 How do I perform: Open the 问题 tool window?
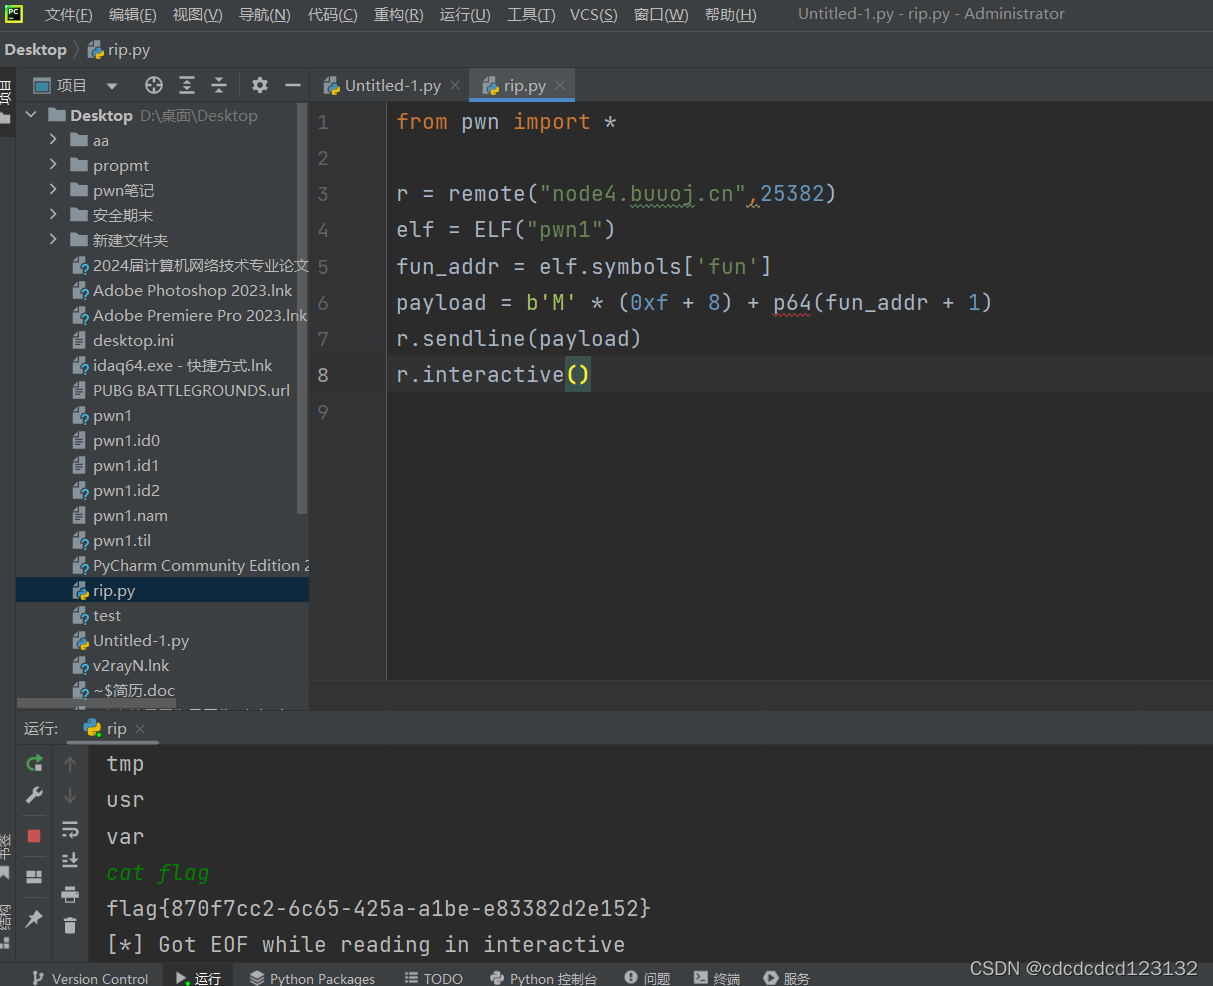pos(646,978)
